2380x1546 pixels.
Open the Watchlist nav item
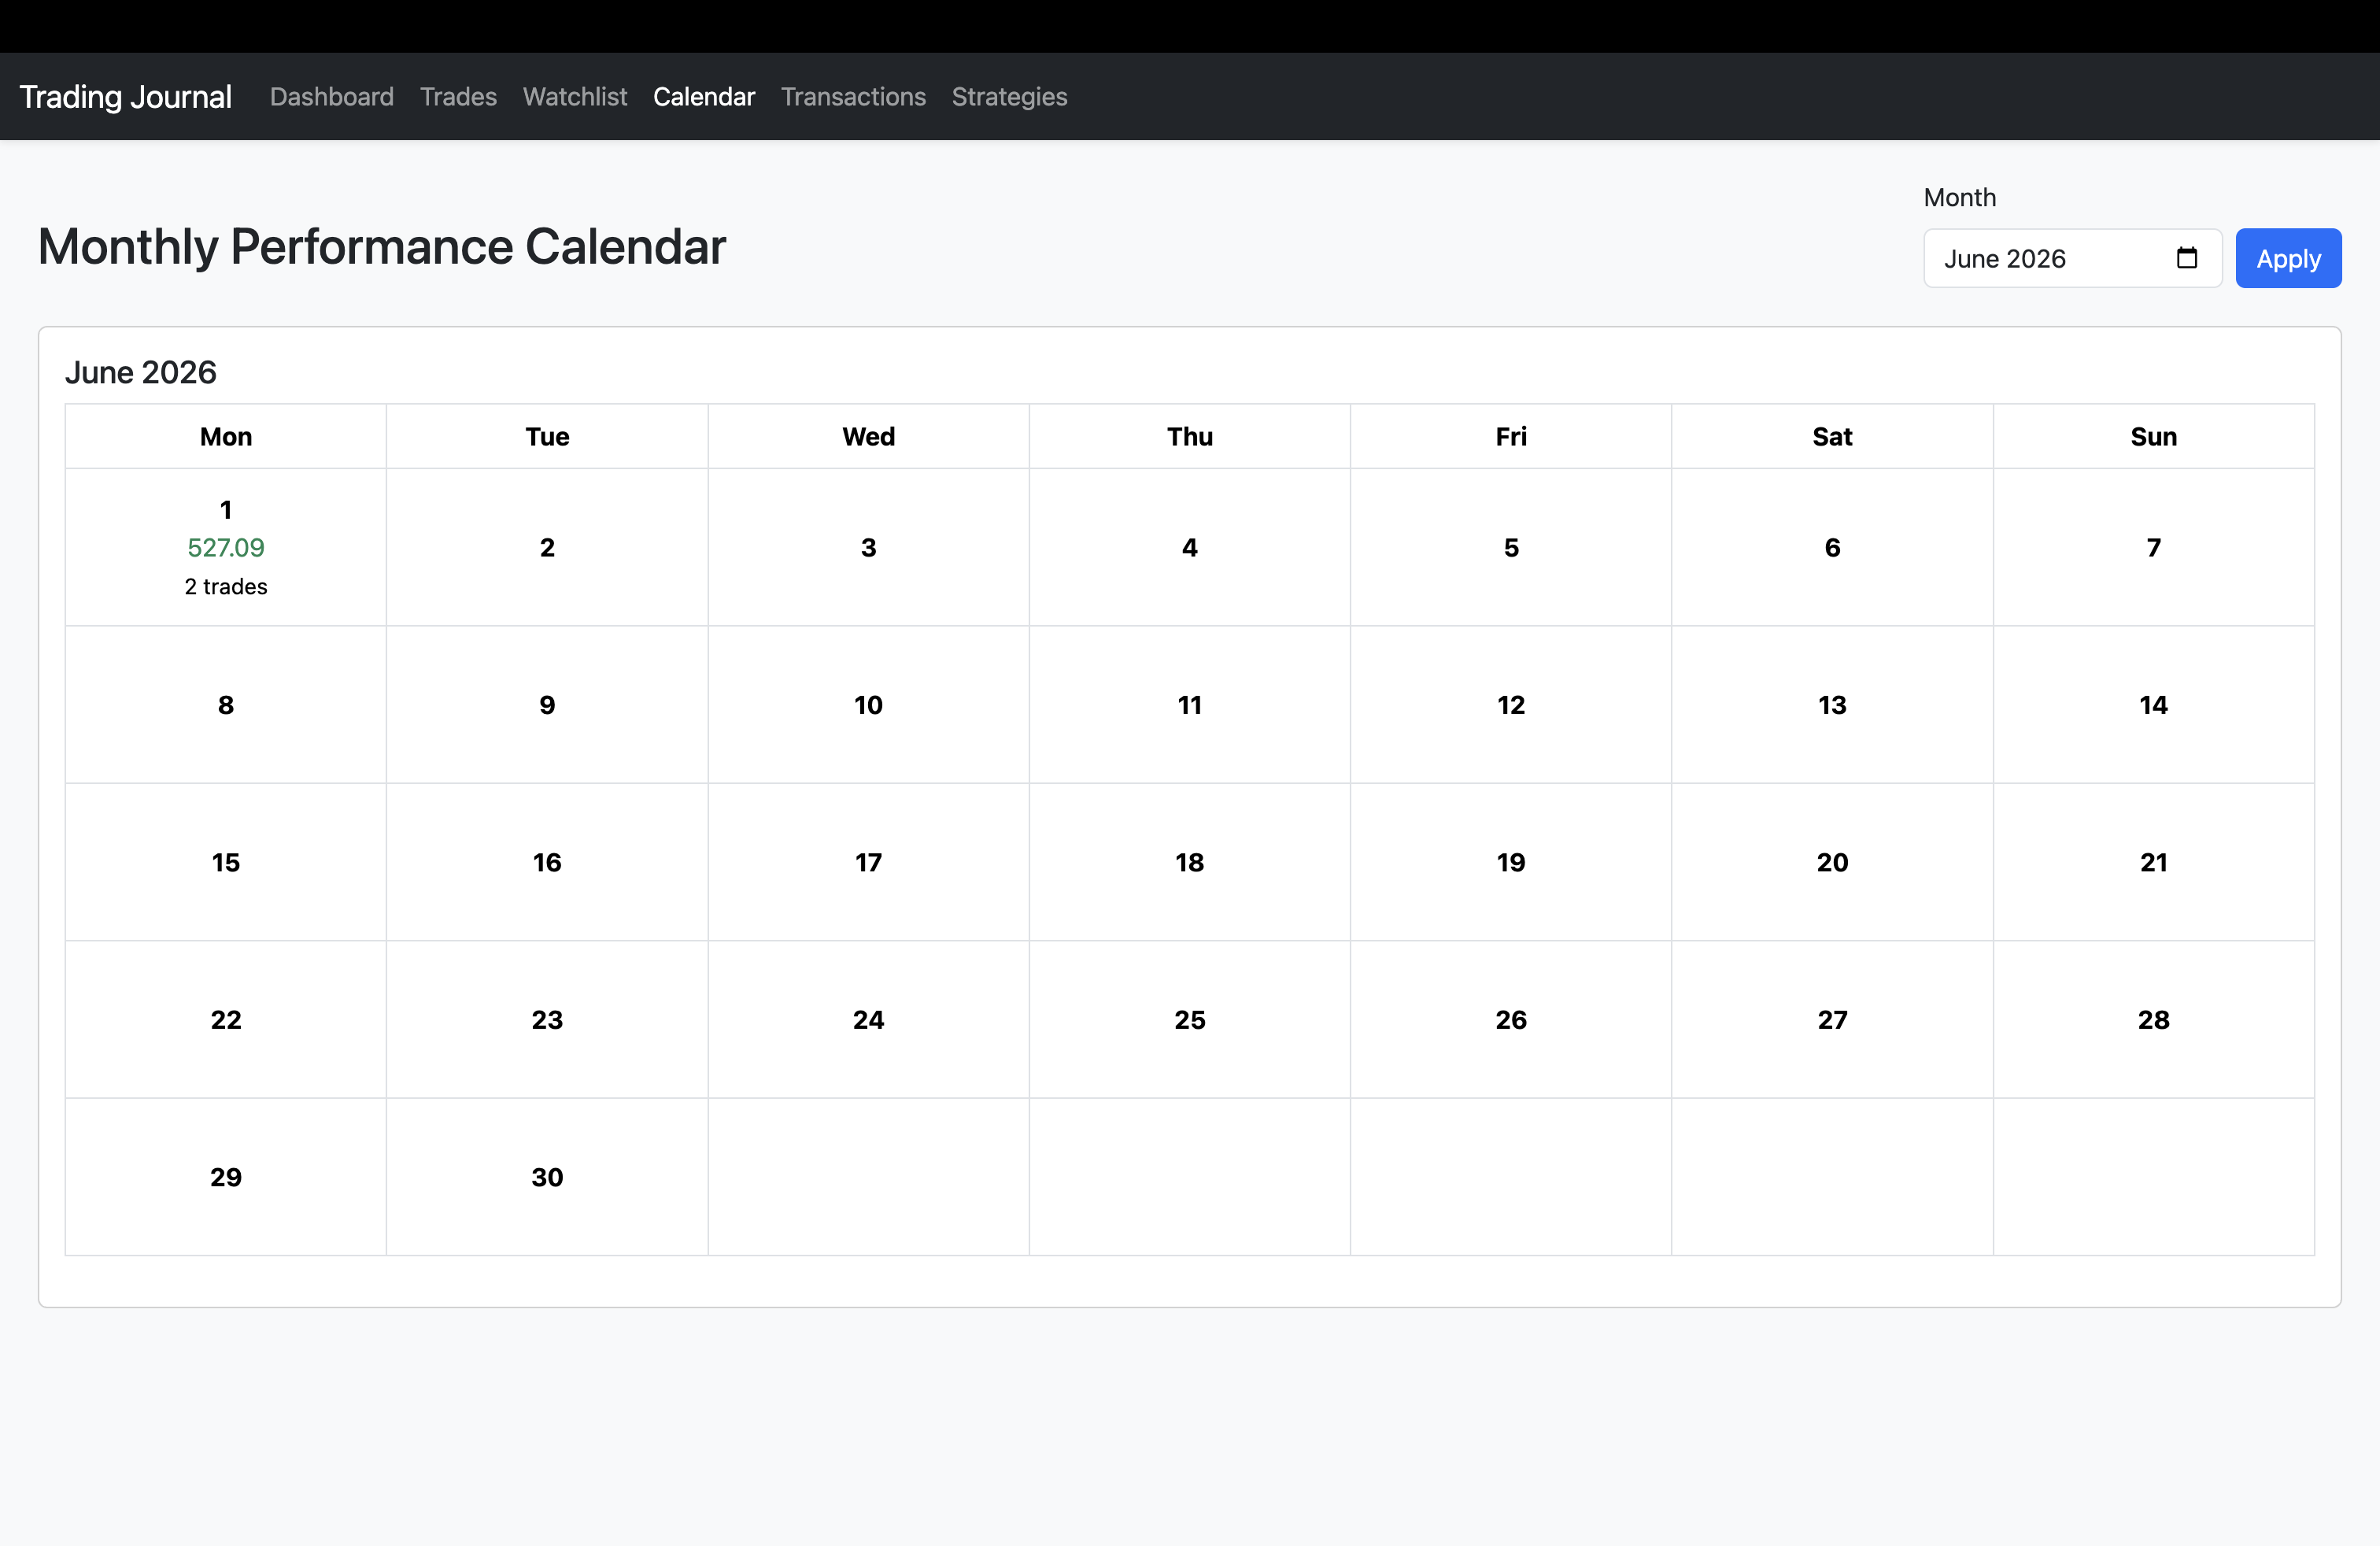tap(575, 97)
